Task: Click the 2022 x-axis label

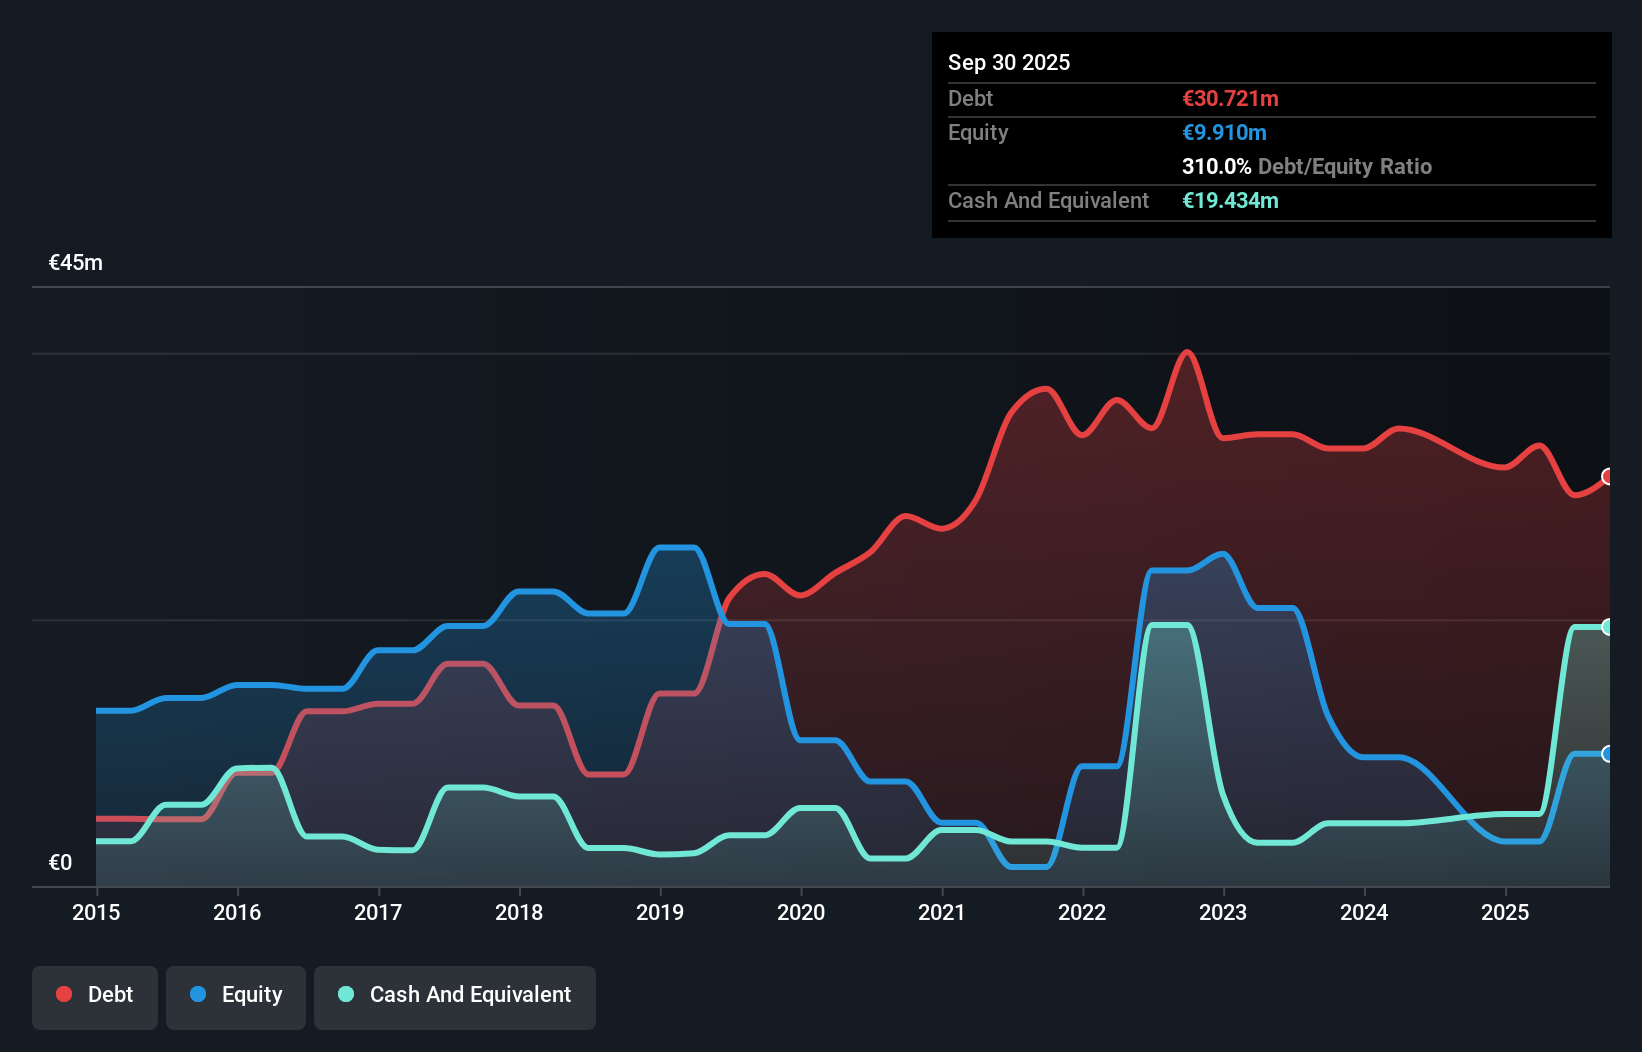Action: [1082, 912]
